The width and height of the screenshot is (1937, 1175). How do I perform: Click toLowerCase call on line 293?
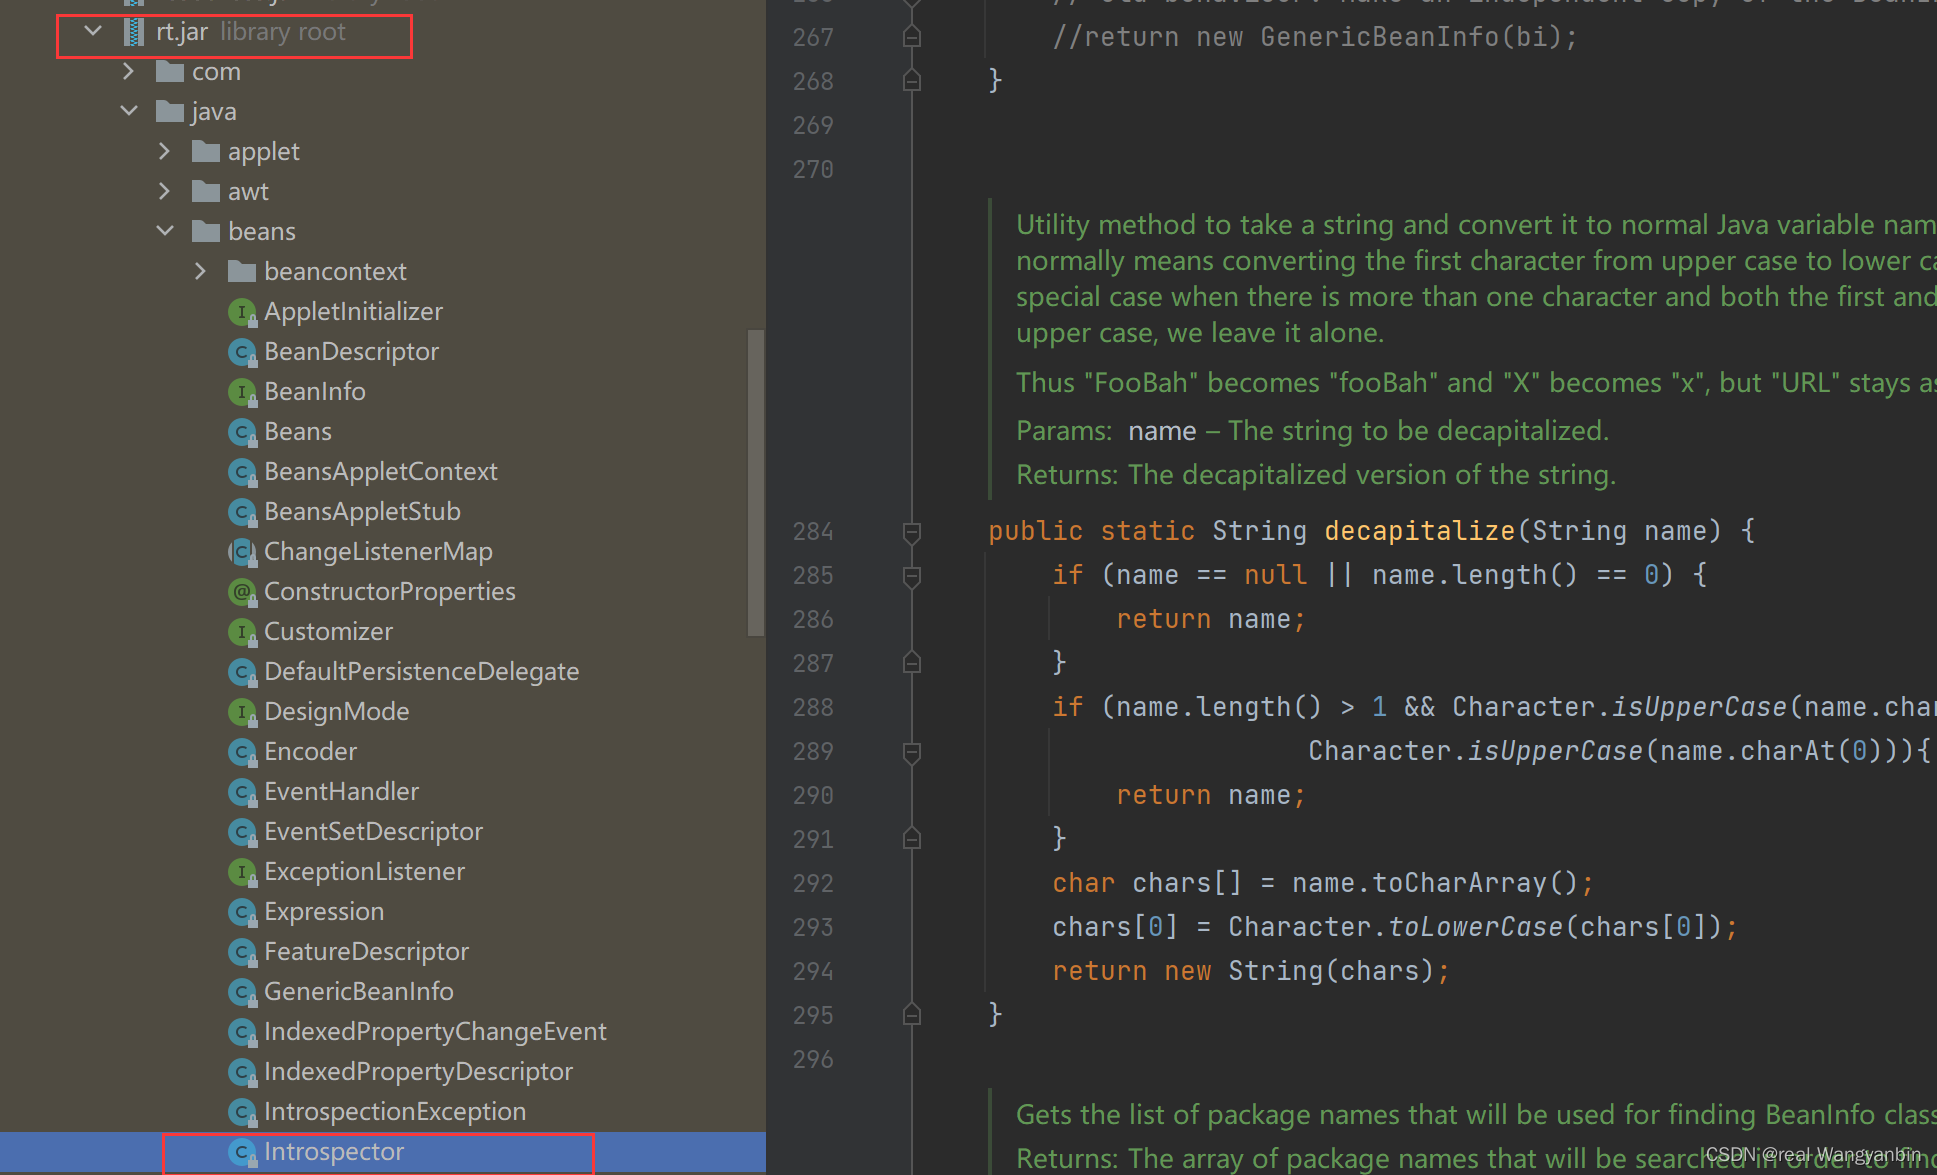click(x=1475, y=928)
